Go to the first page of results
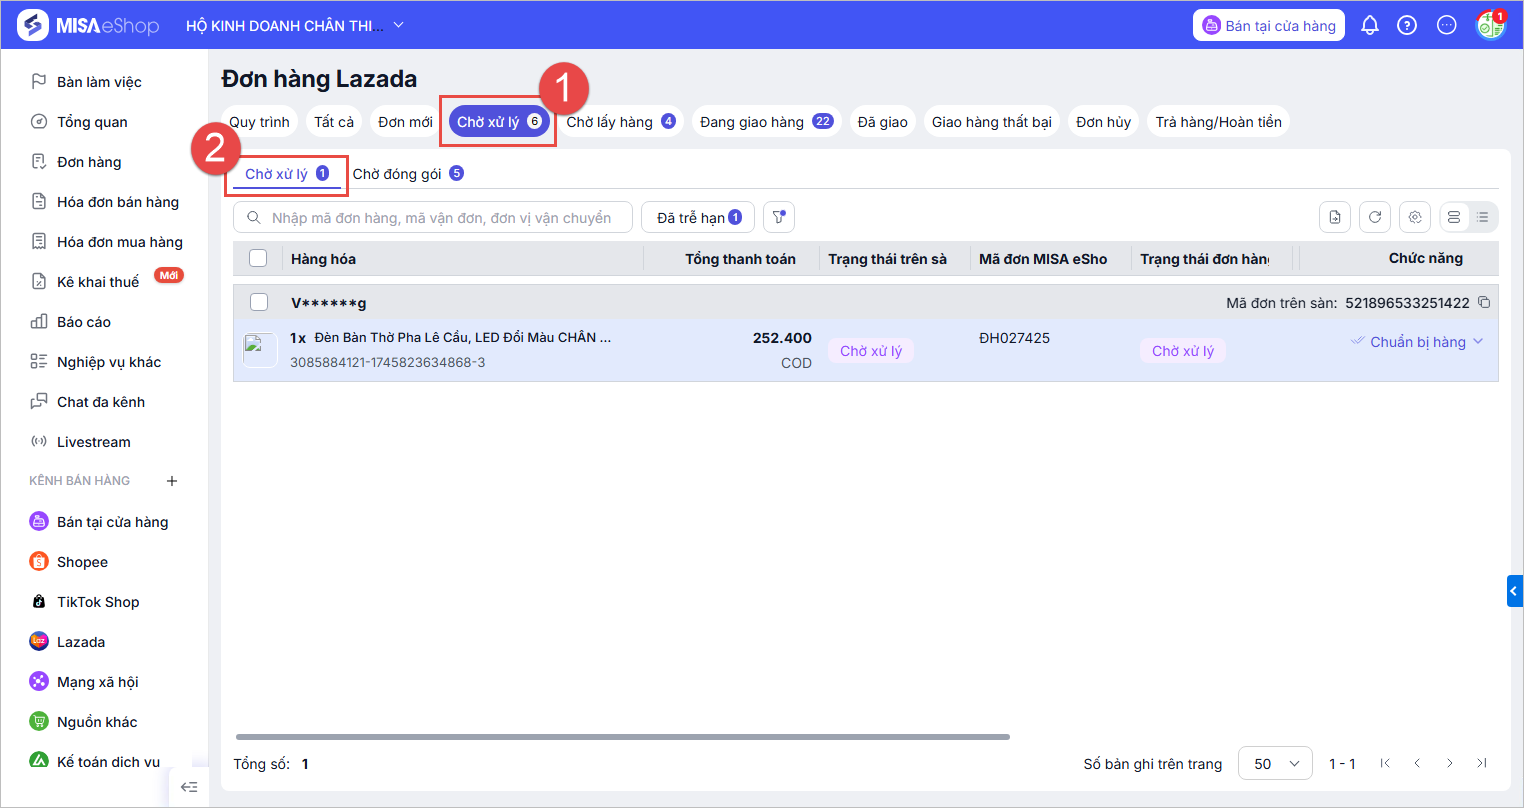Image resolution: width=1524 pixels, height=808 pixels. coord(1385,763)
